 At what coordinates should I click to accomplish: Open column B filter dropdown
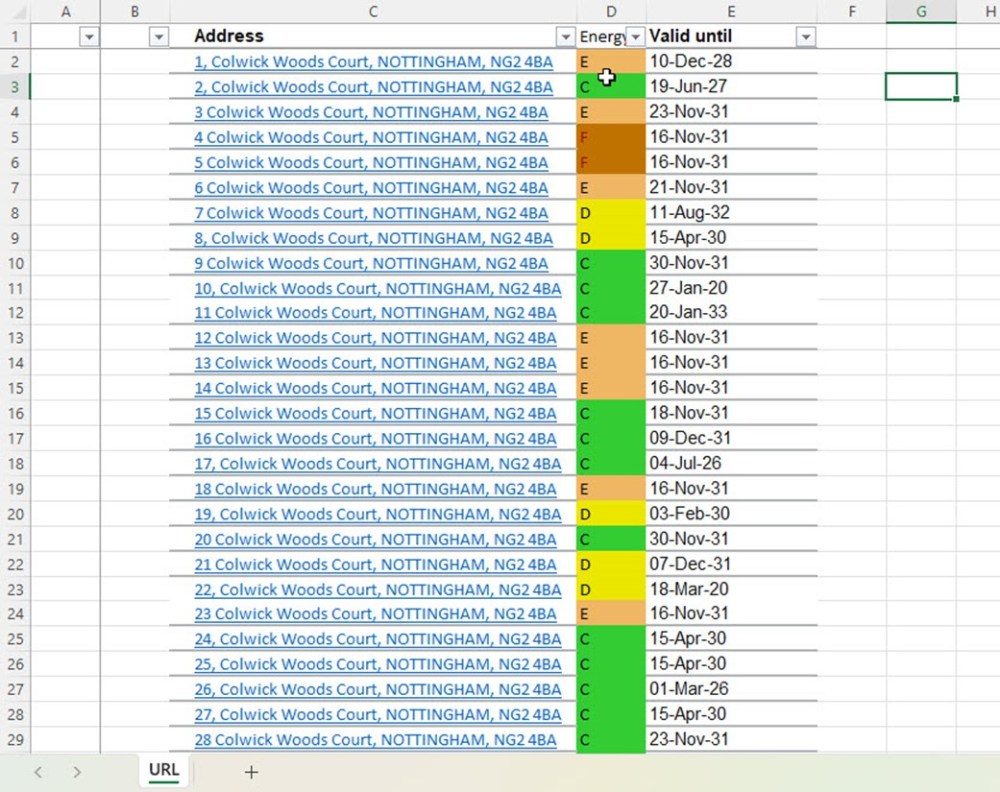point(158,37)
